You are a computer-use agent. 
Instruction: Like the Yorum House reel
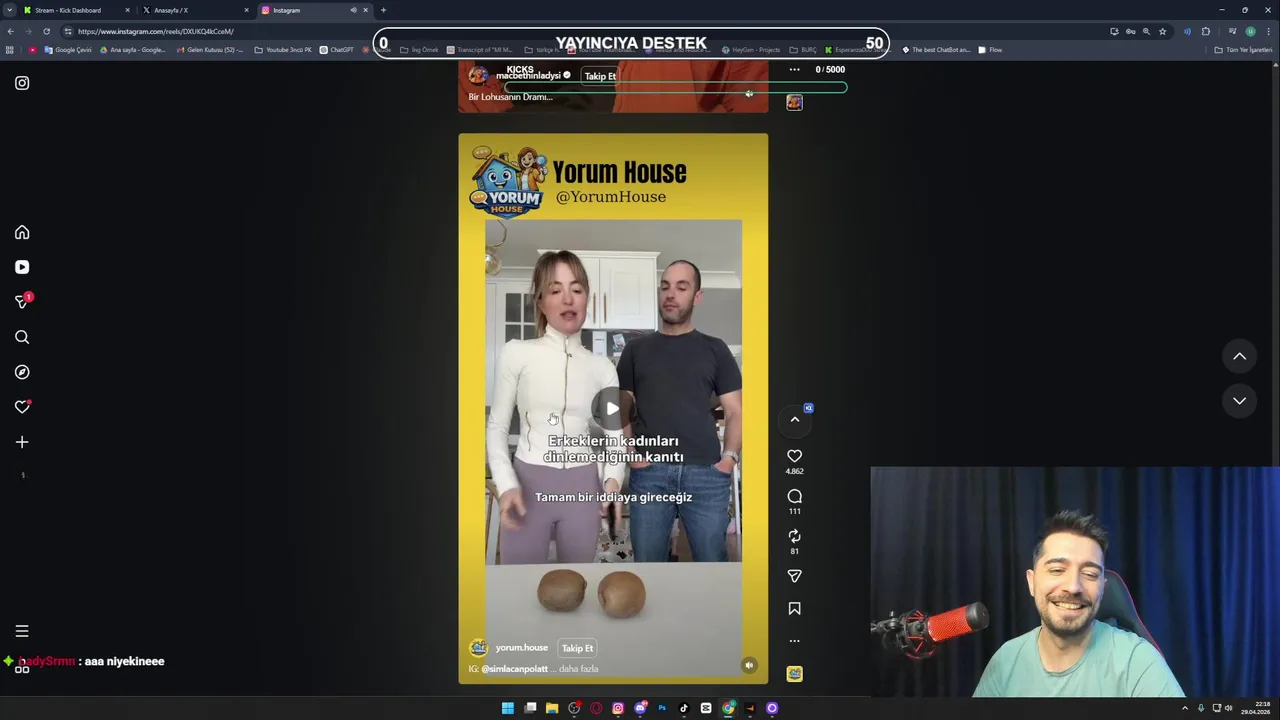[794, 456]
